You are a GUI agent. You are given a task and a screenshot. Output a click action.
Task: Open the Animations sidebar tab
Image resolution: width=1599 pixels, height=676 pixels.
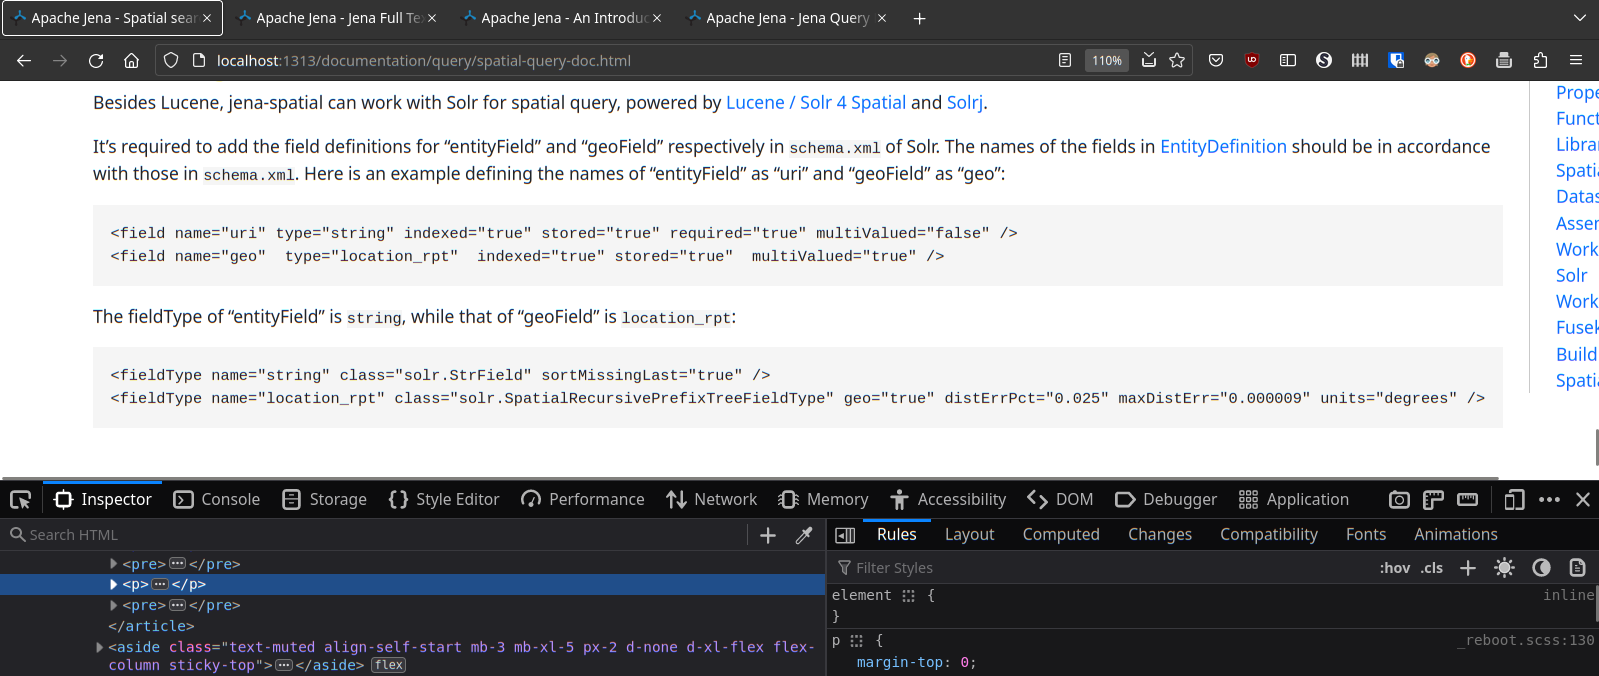coord(1456,535)
